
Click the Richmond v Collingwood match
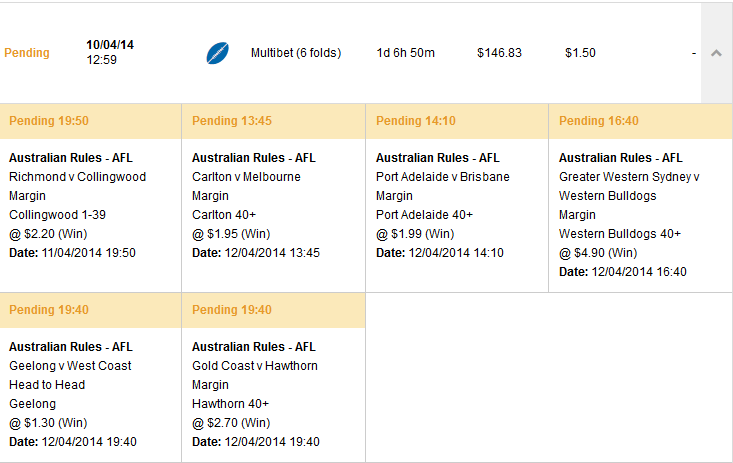[x=78, y=177]
